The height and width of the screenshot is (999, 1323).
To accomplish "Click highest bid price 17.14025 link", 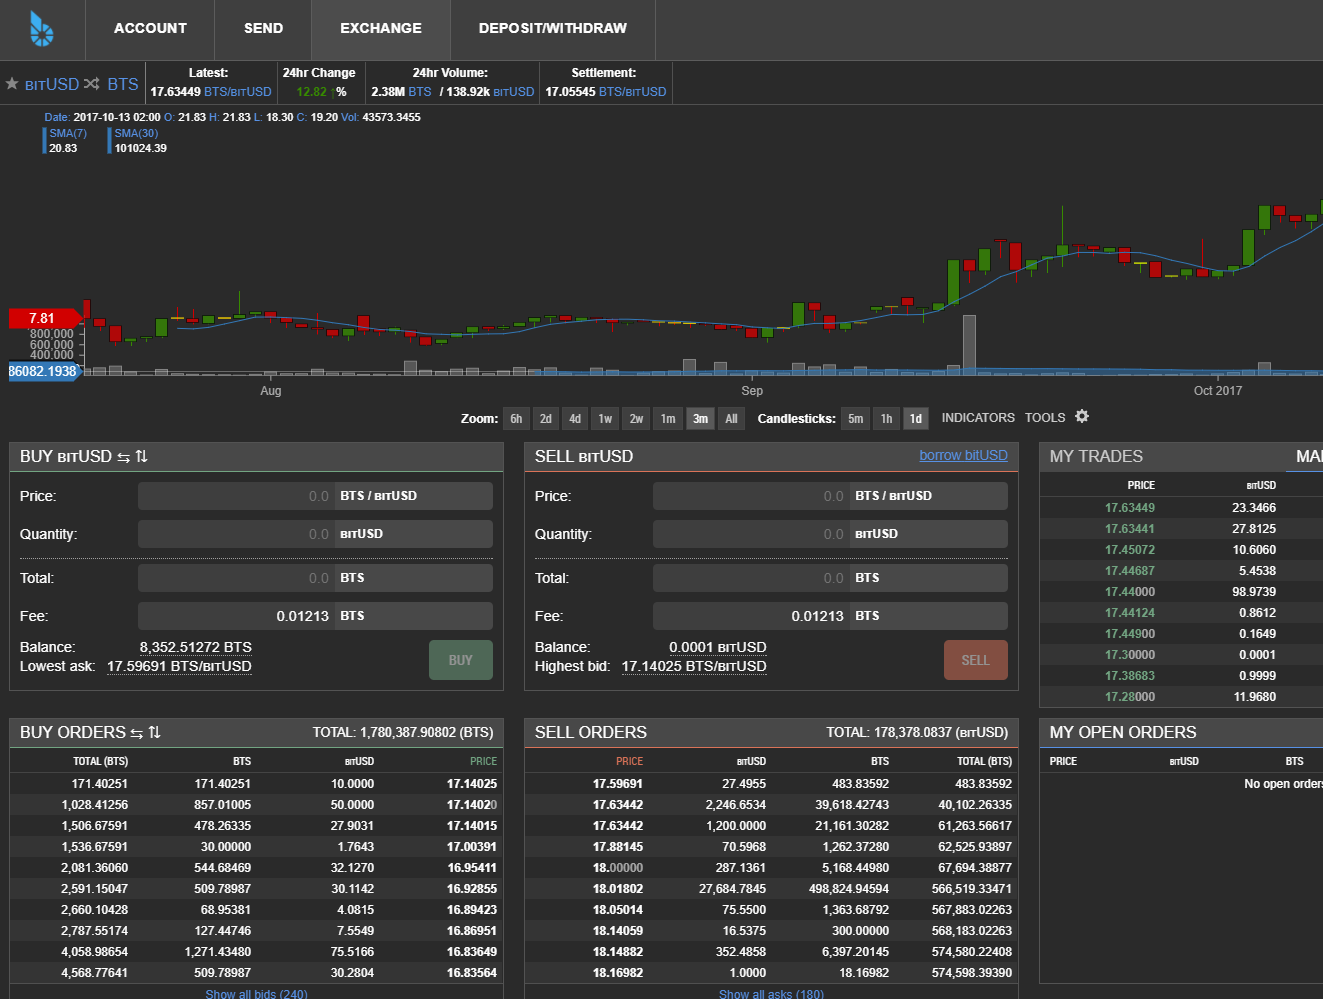I will (694, 666).
